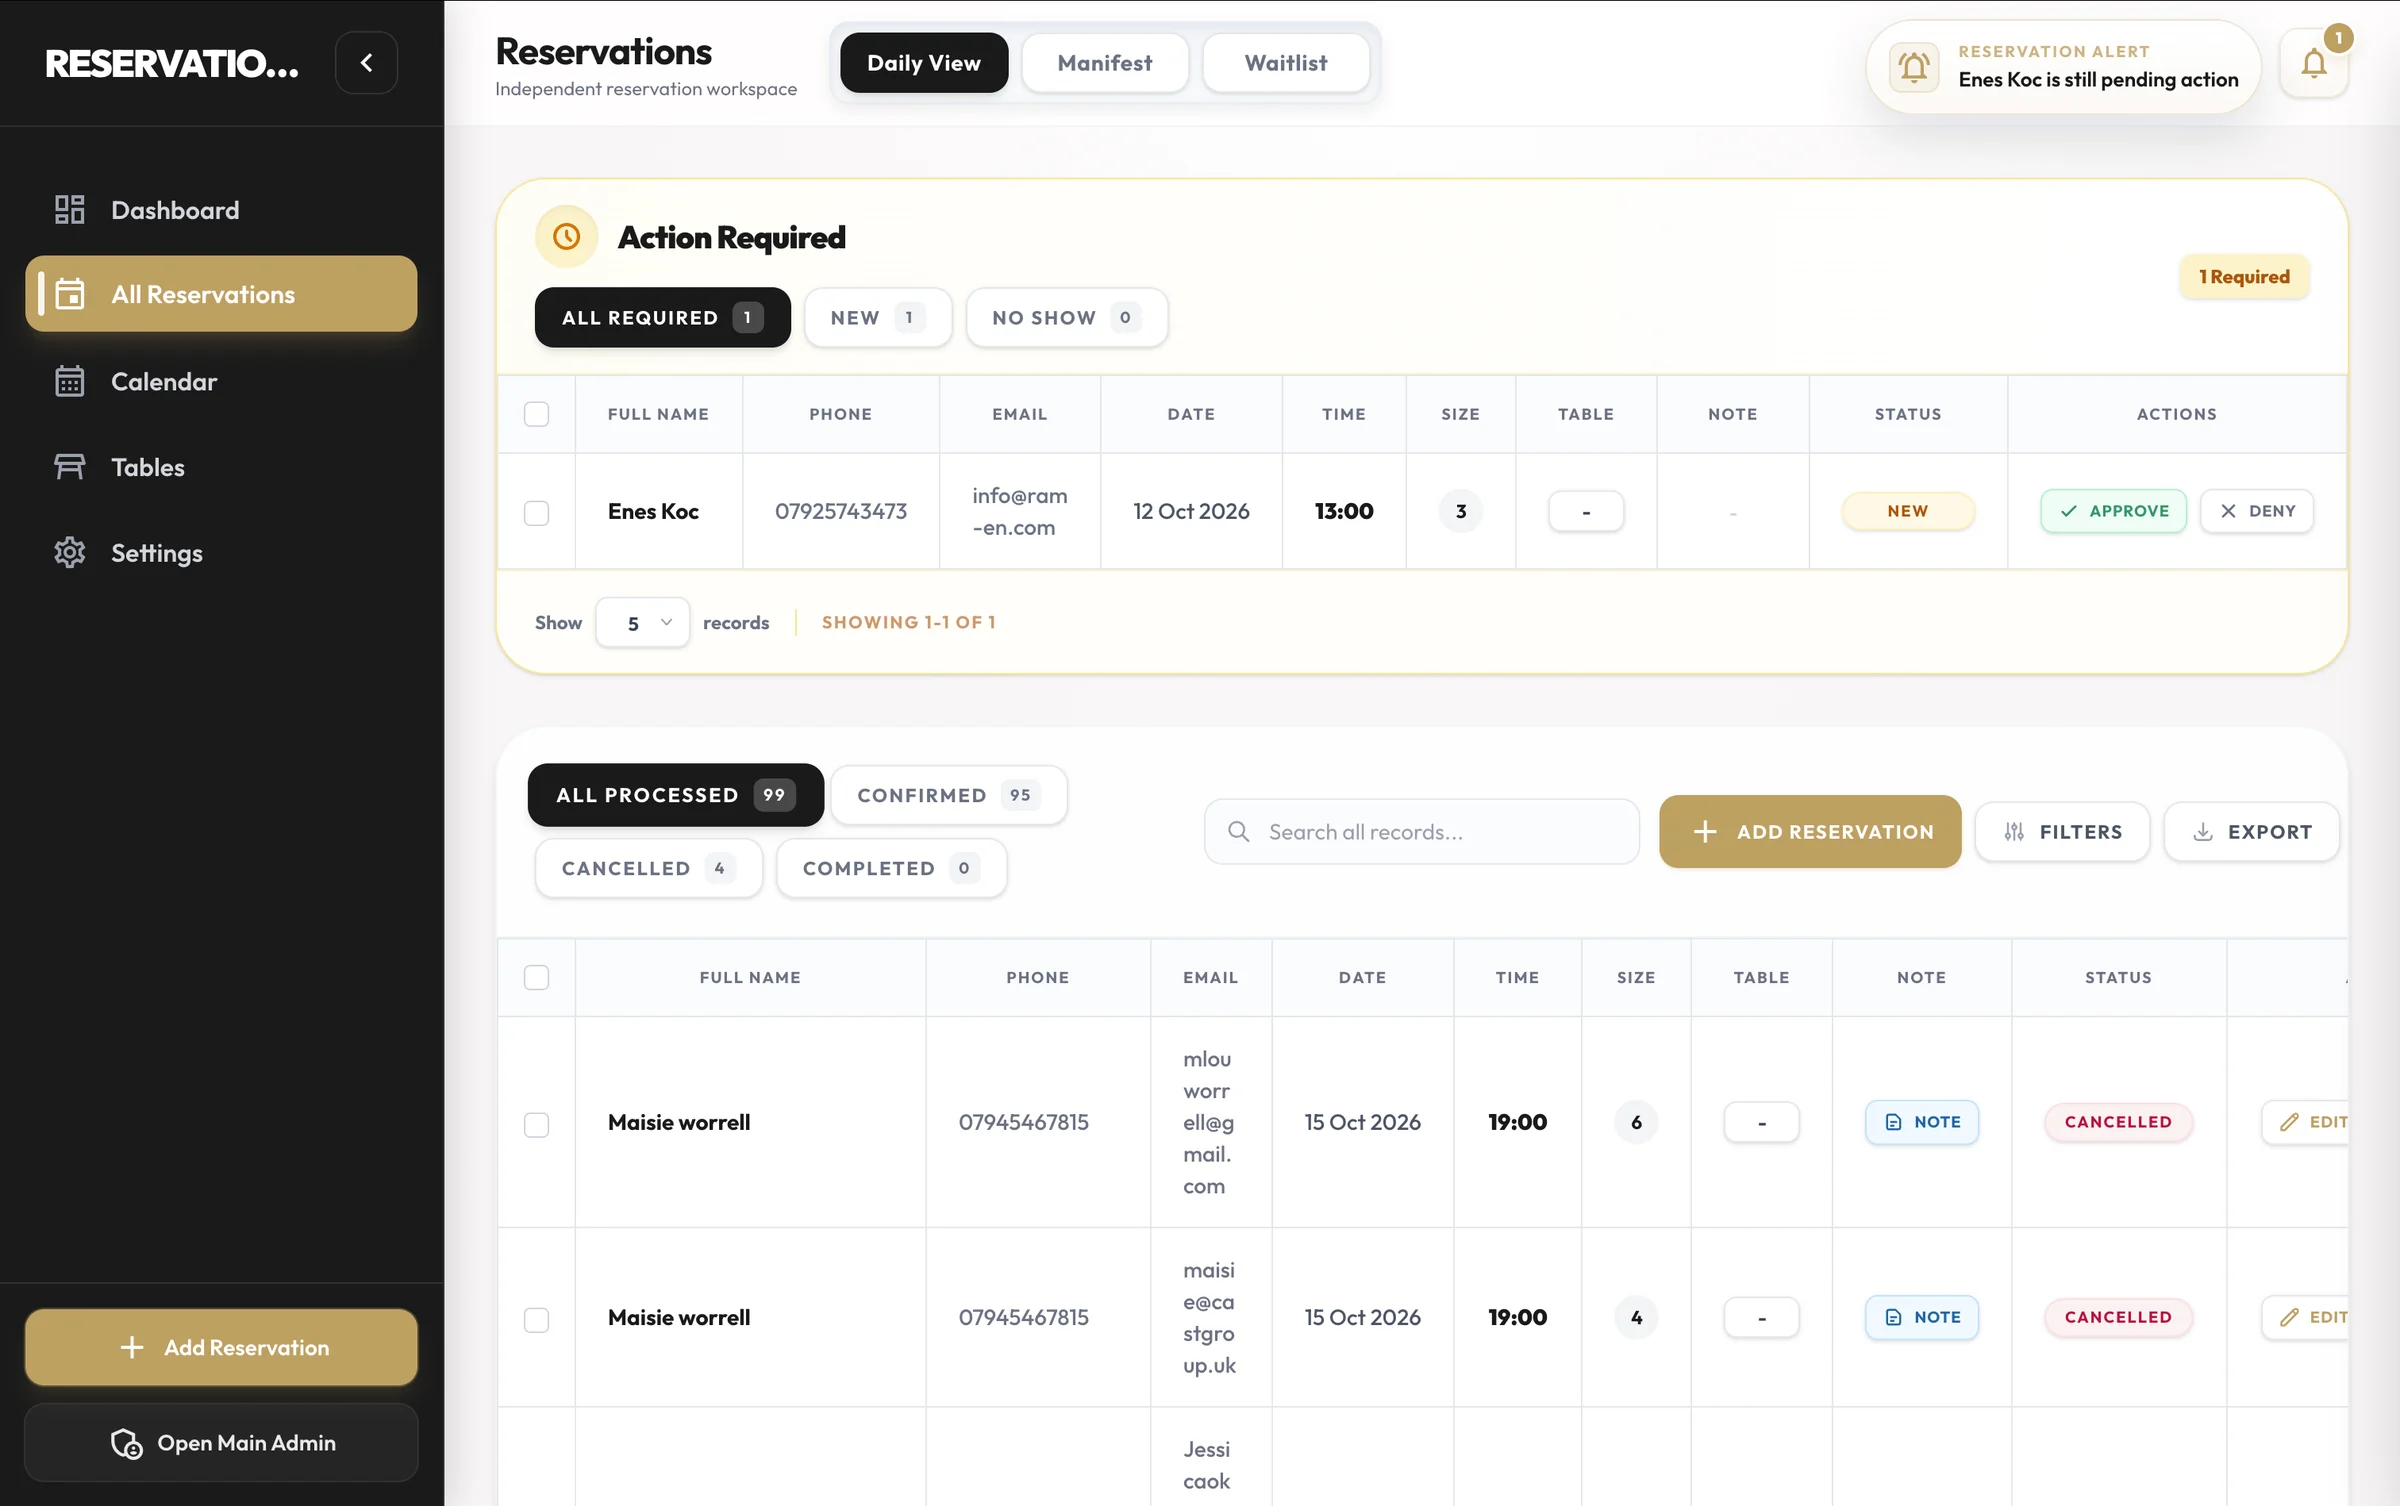Click the Dashboard grid icon
The width and height of the screenshot is (2400, 1506).
(69, 209)
